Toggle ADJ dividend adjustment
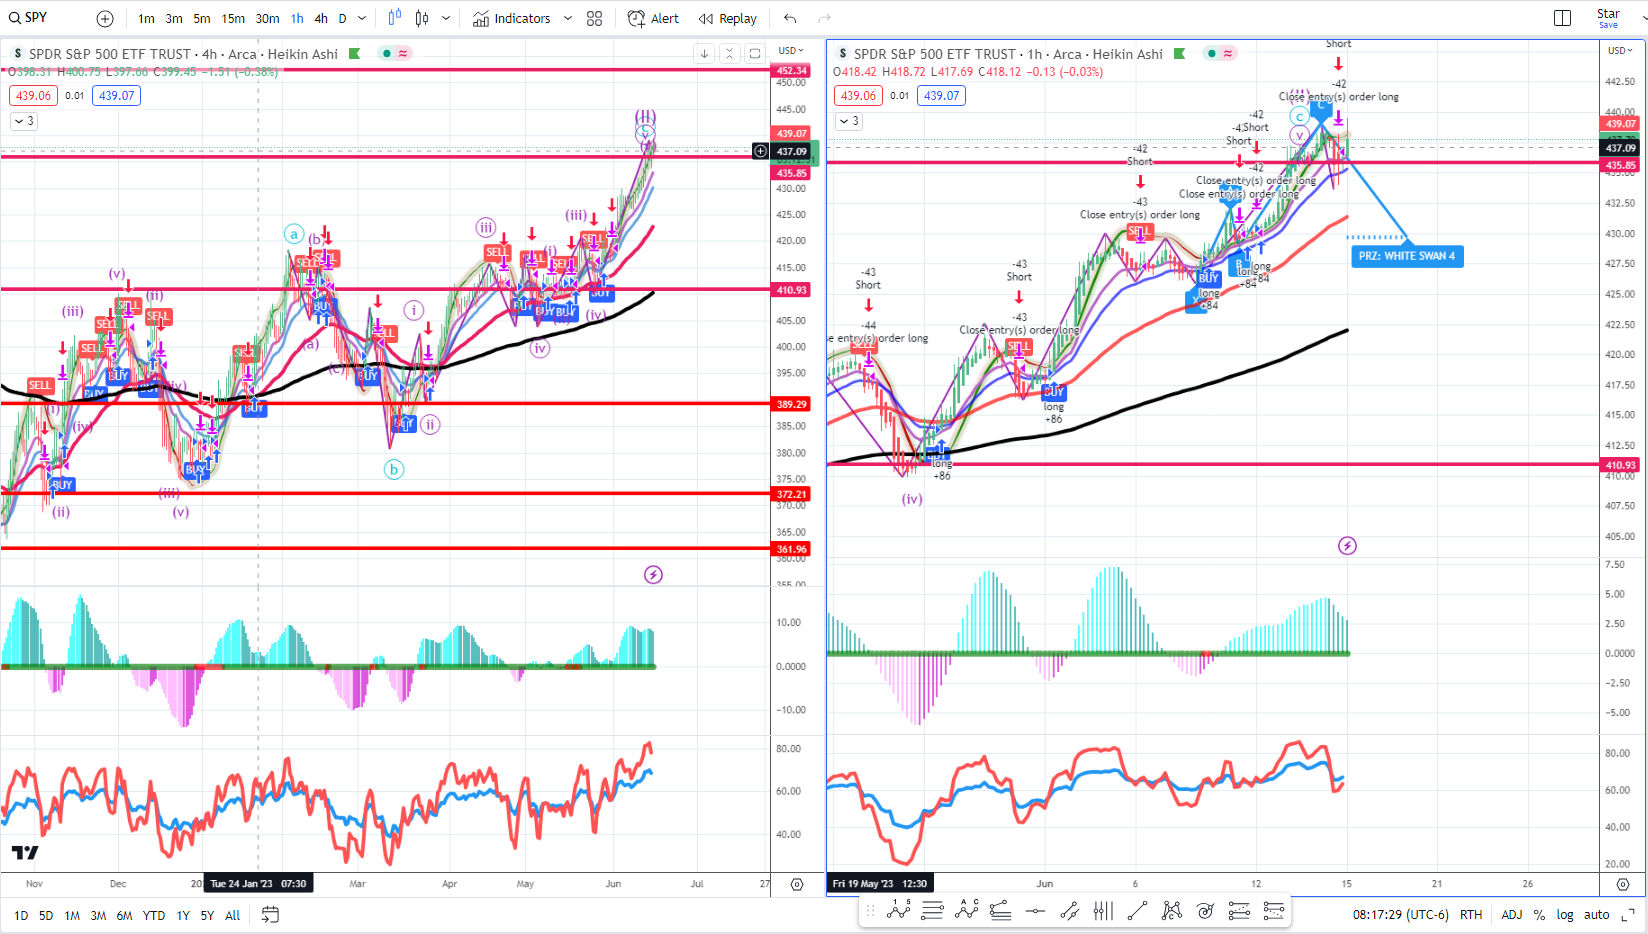1648x934 pixels. (x=1511, y=915)
